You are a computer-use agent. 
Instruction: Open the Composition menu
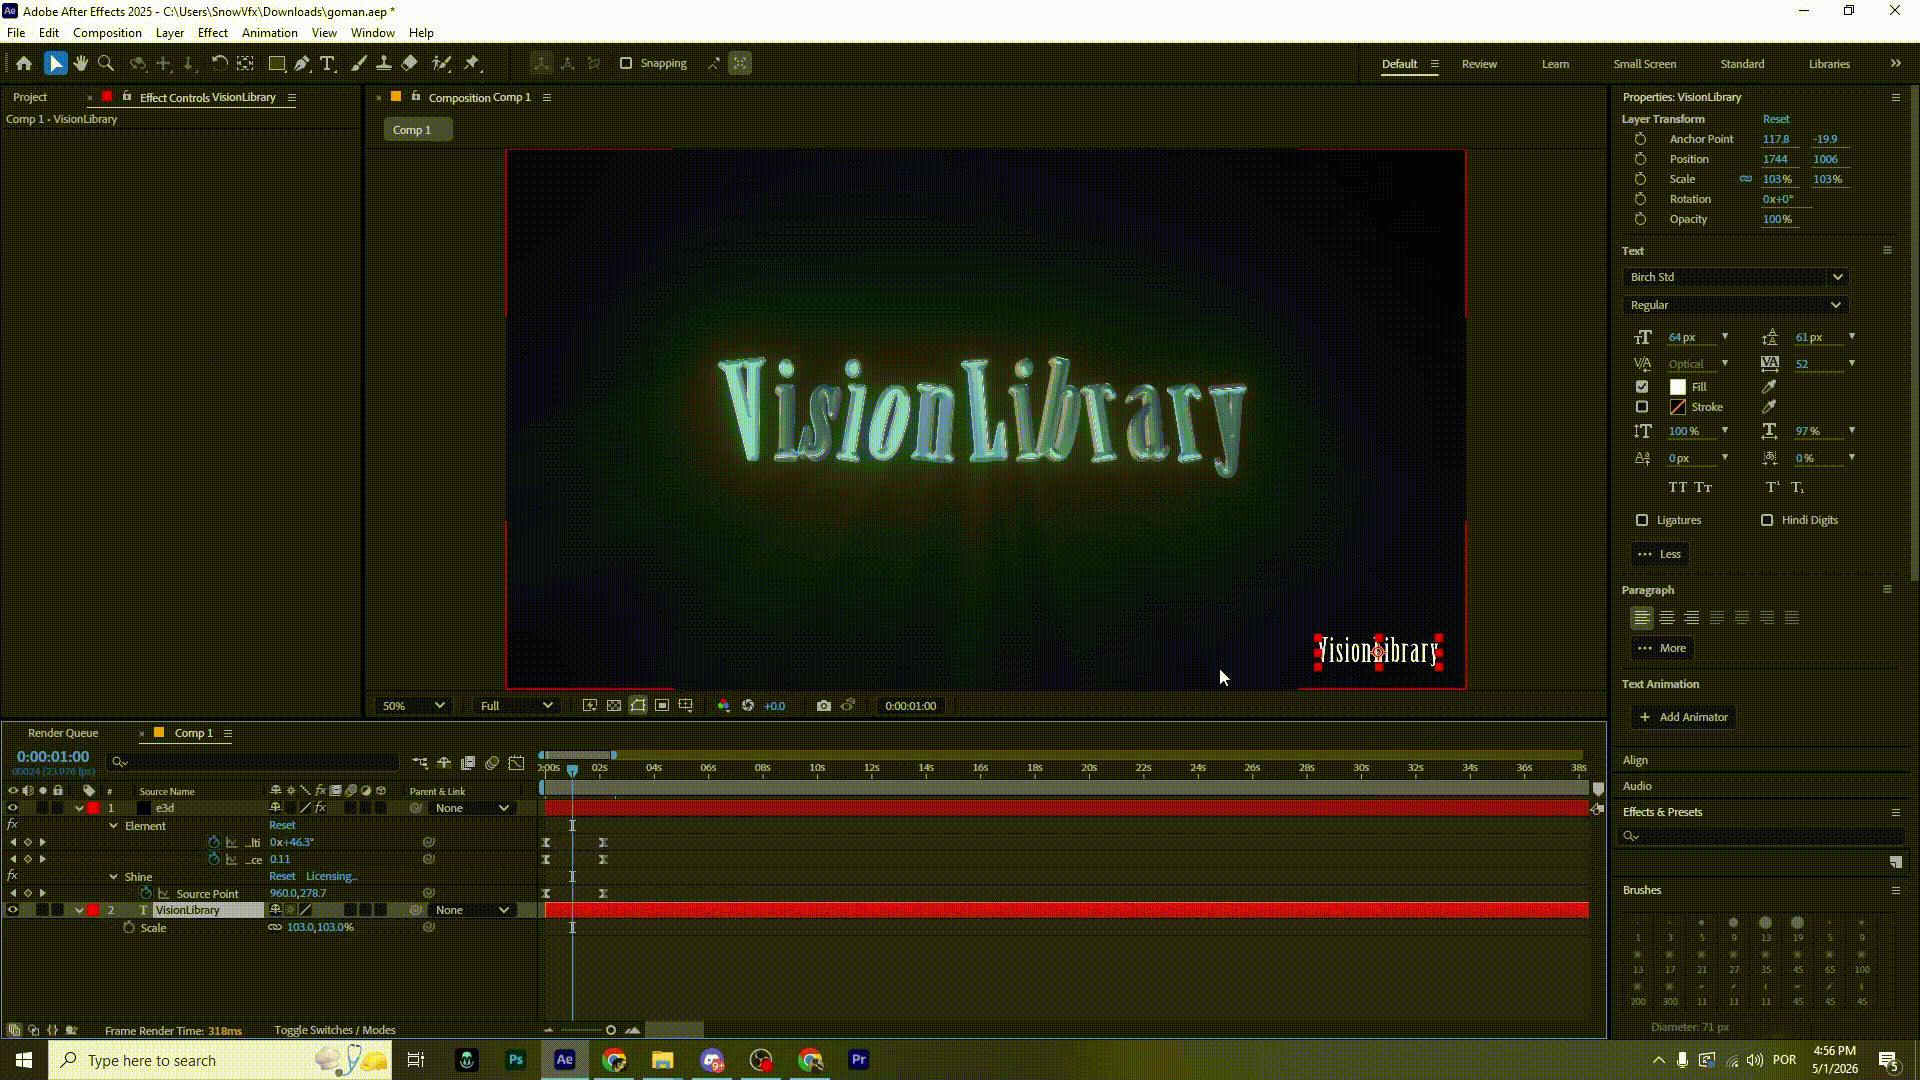tap(107, 33)
